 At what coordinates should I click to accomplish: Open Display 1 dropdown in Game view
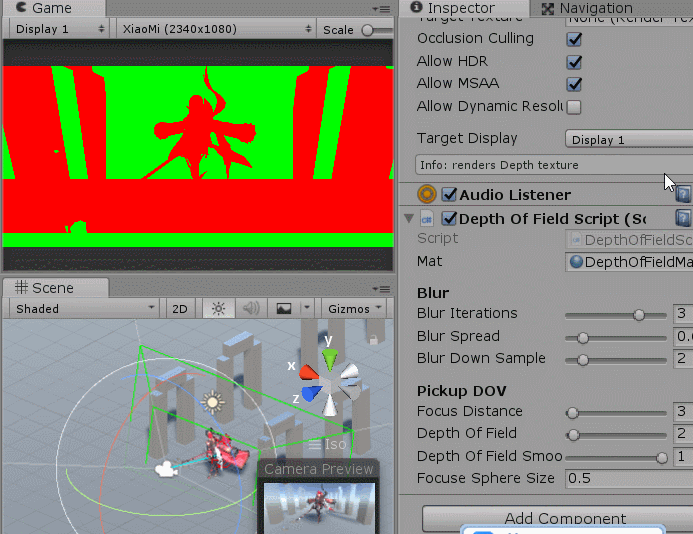59,29
